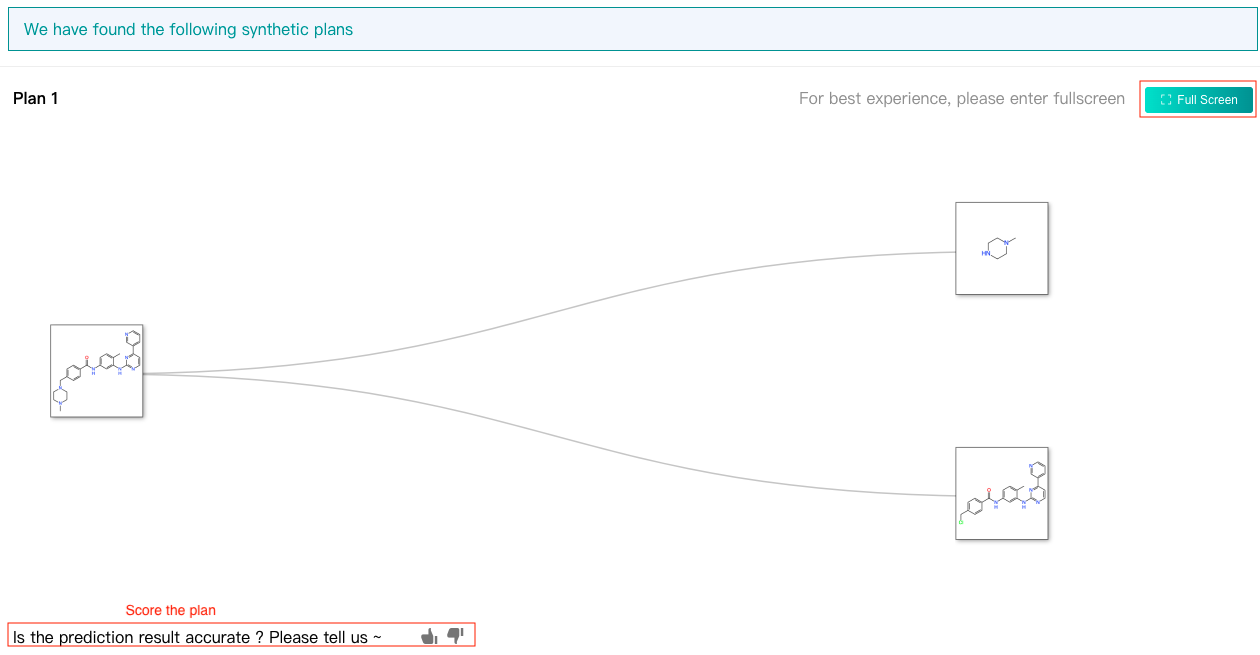Click the 'Plan 1' heading
This screenshot has height=655, width=1260.
pyautogui.click(x=36, y=98)
